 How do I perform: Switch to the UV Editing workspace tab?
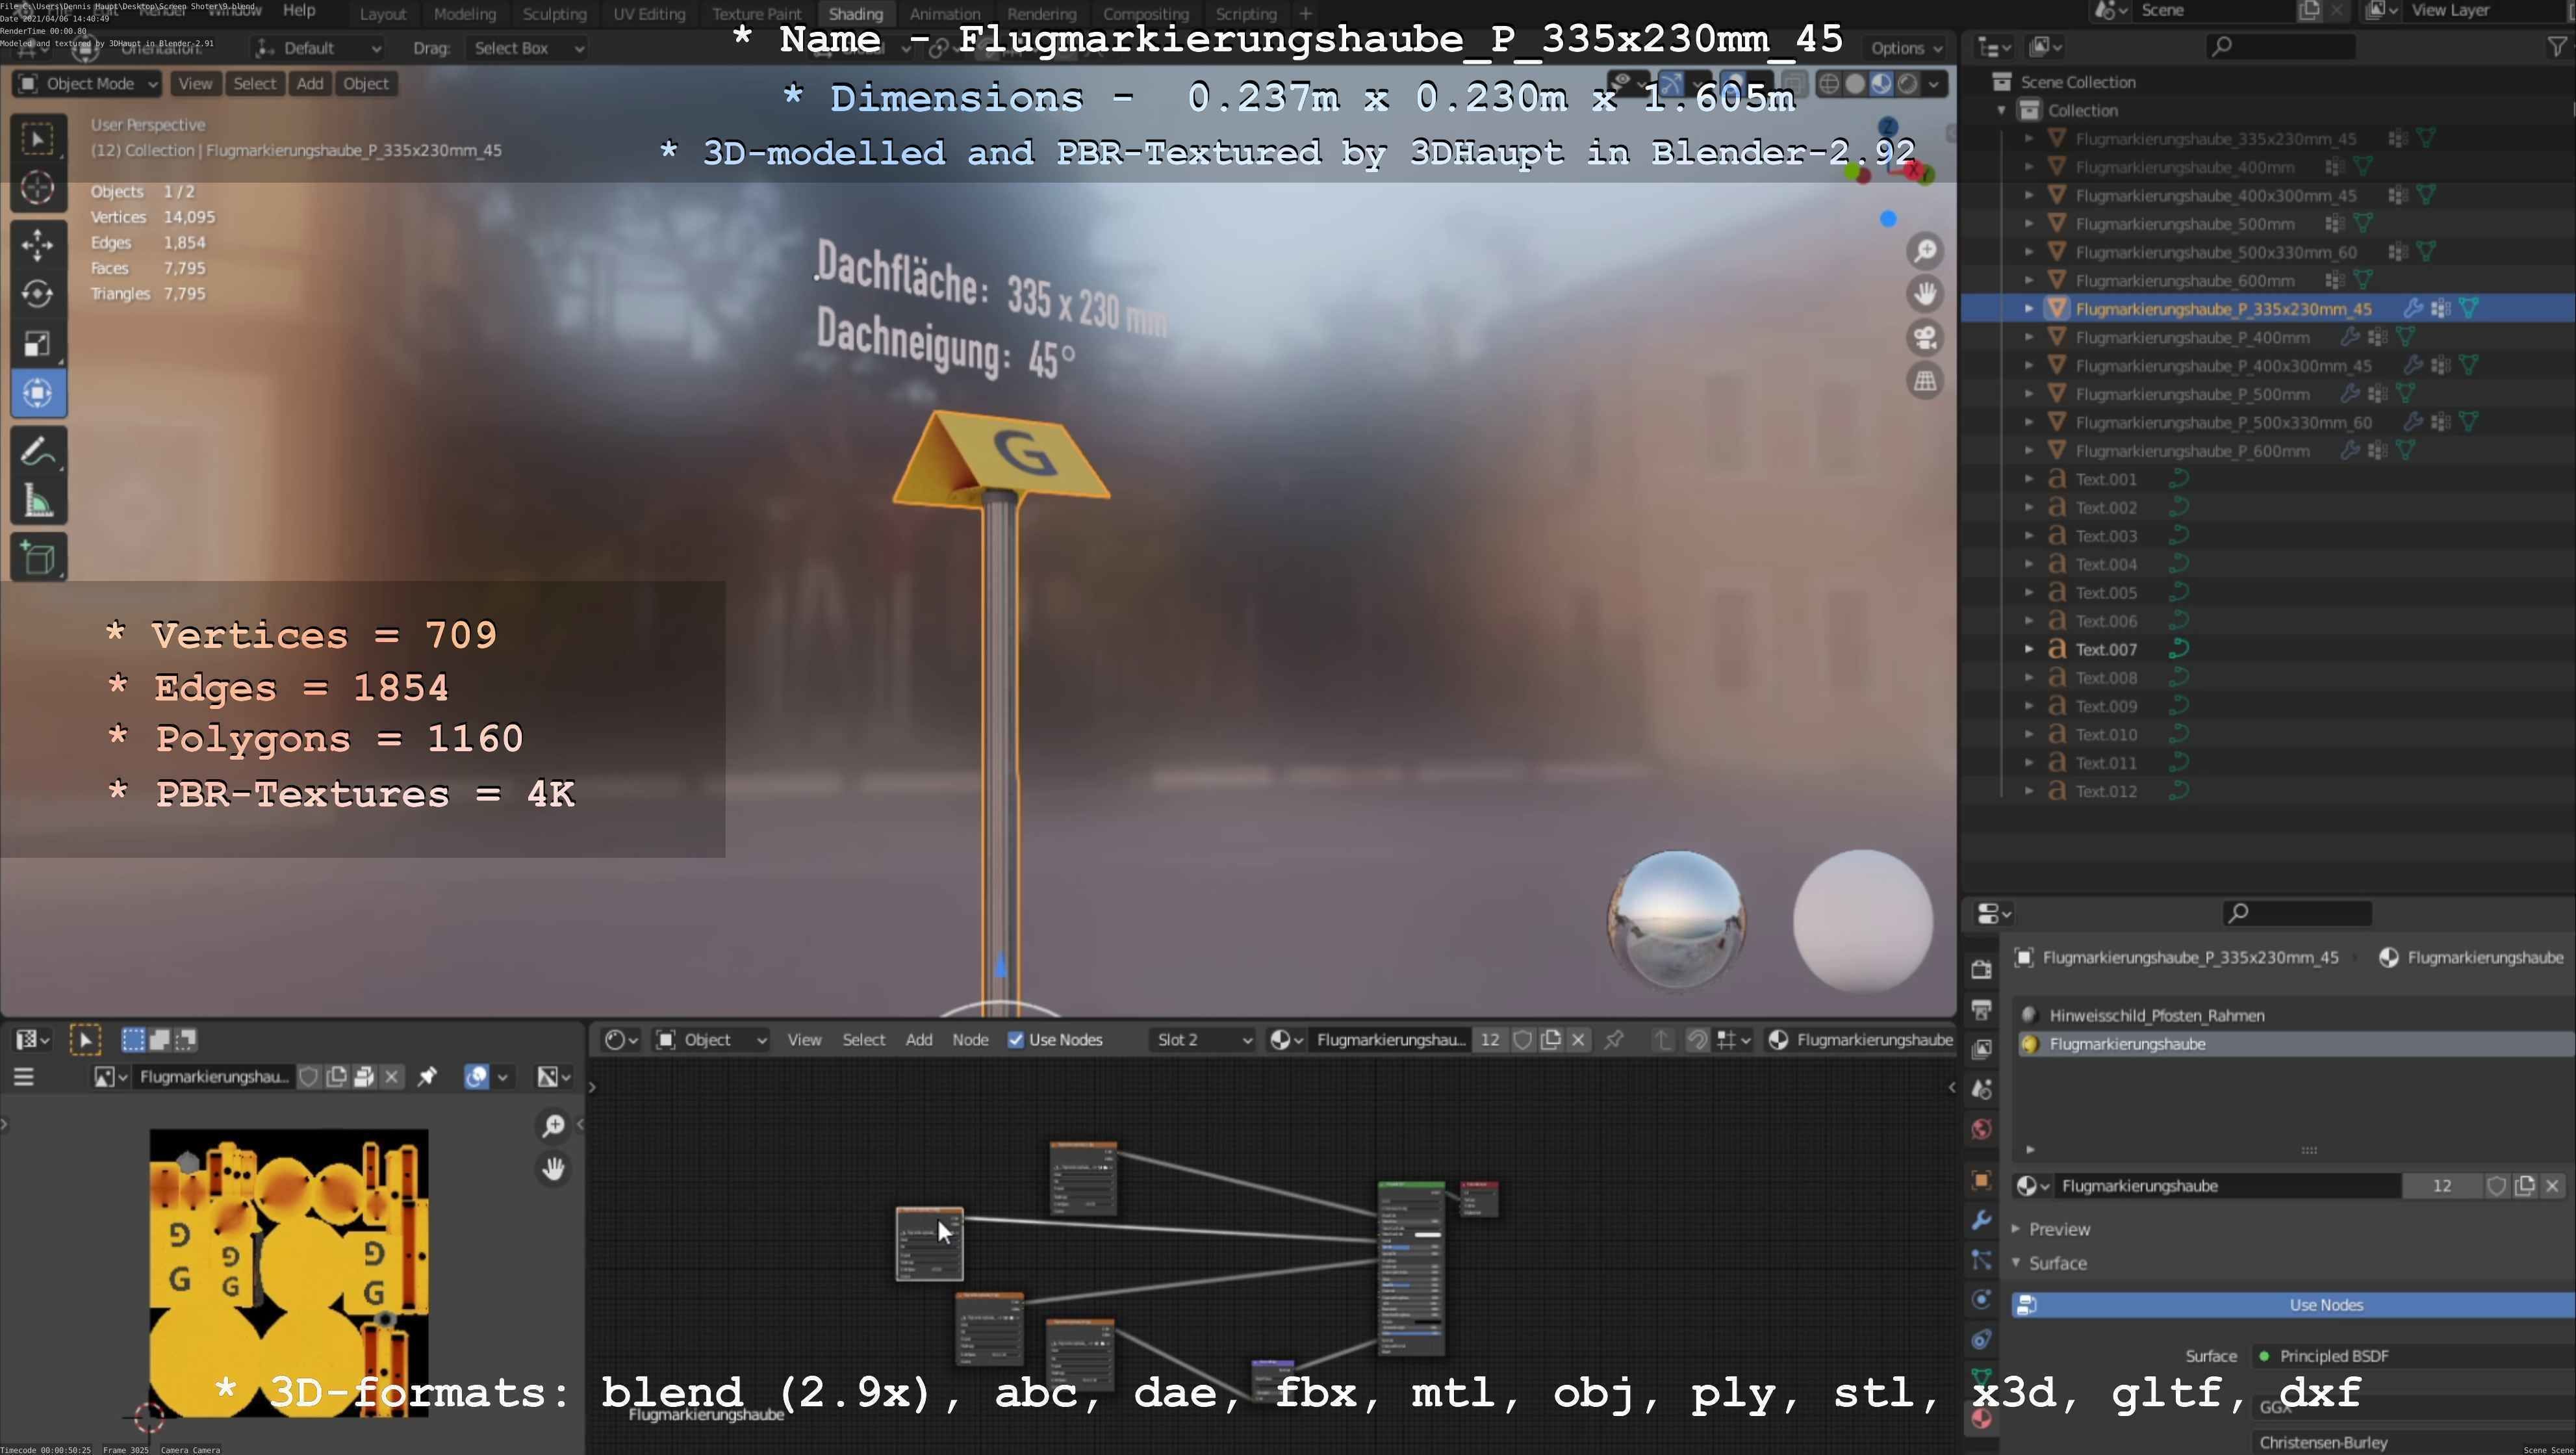click(649, 14)
